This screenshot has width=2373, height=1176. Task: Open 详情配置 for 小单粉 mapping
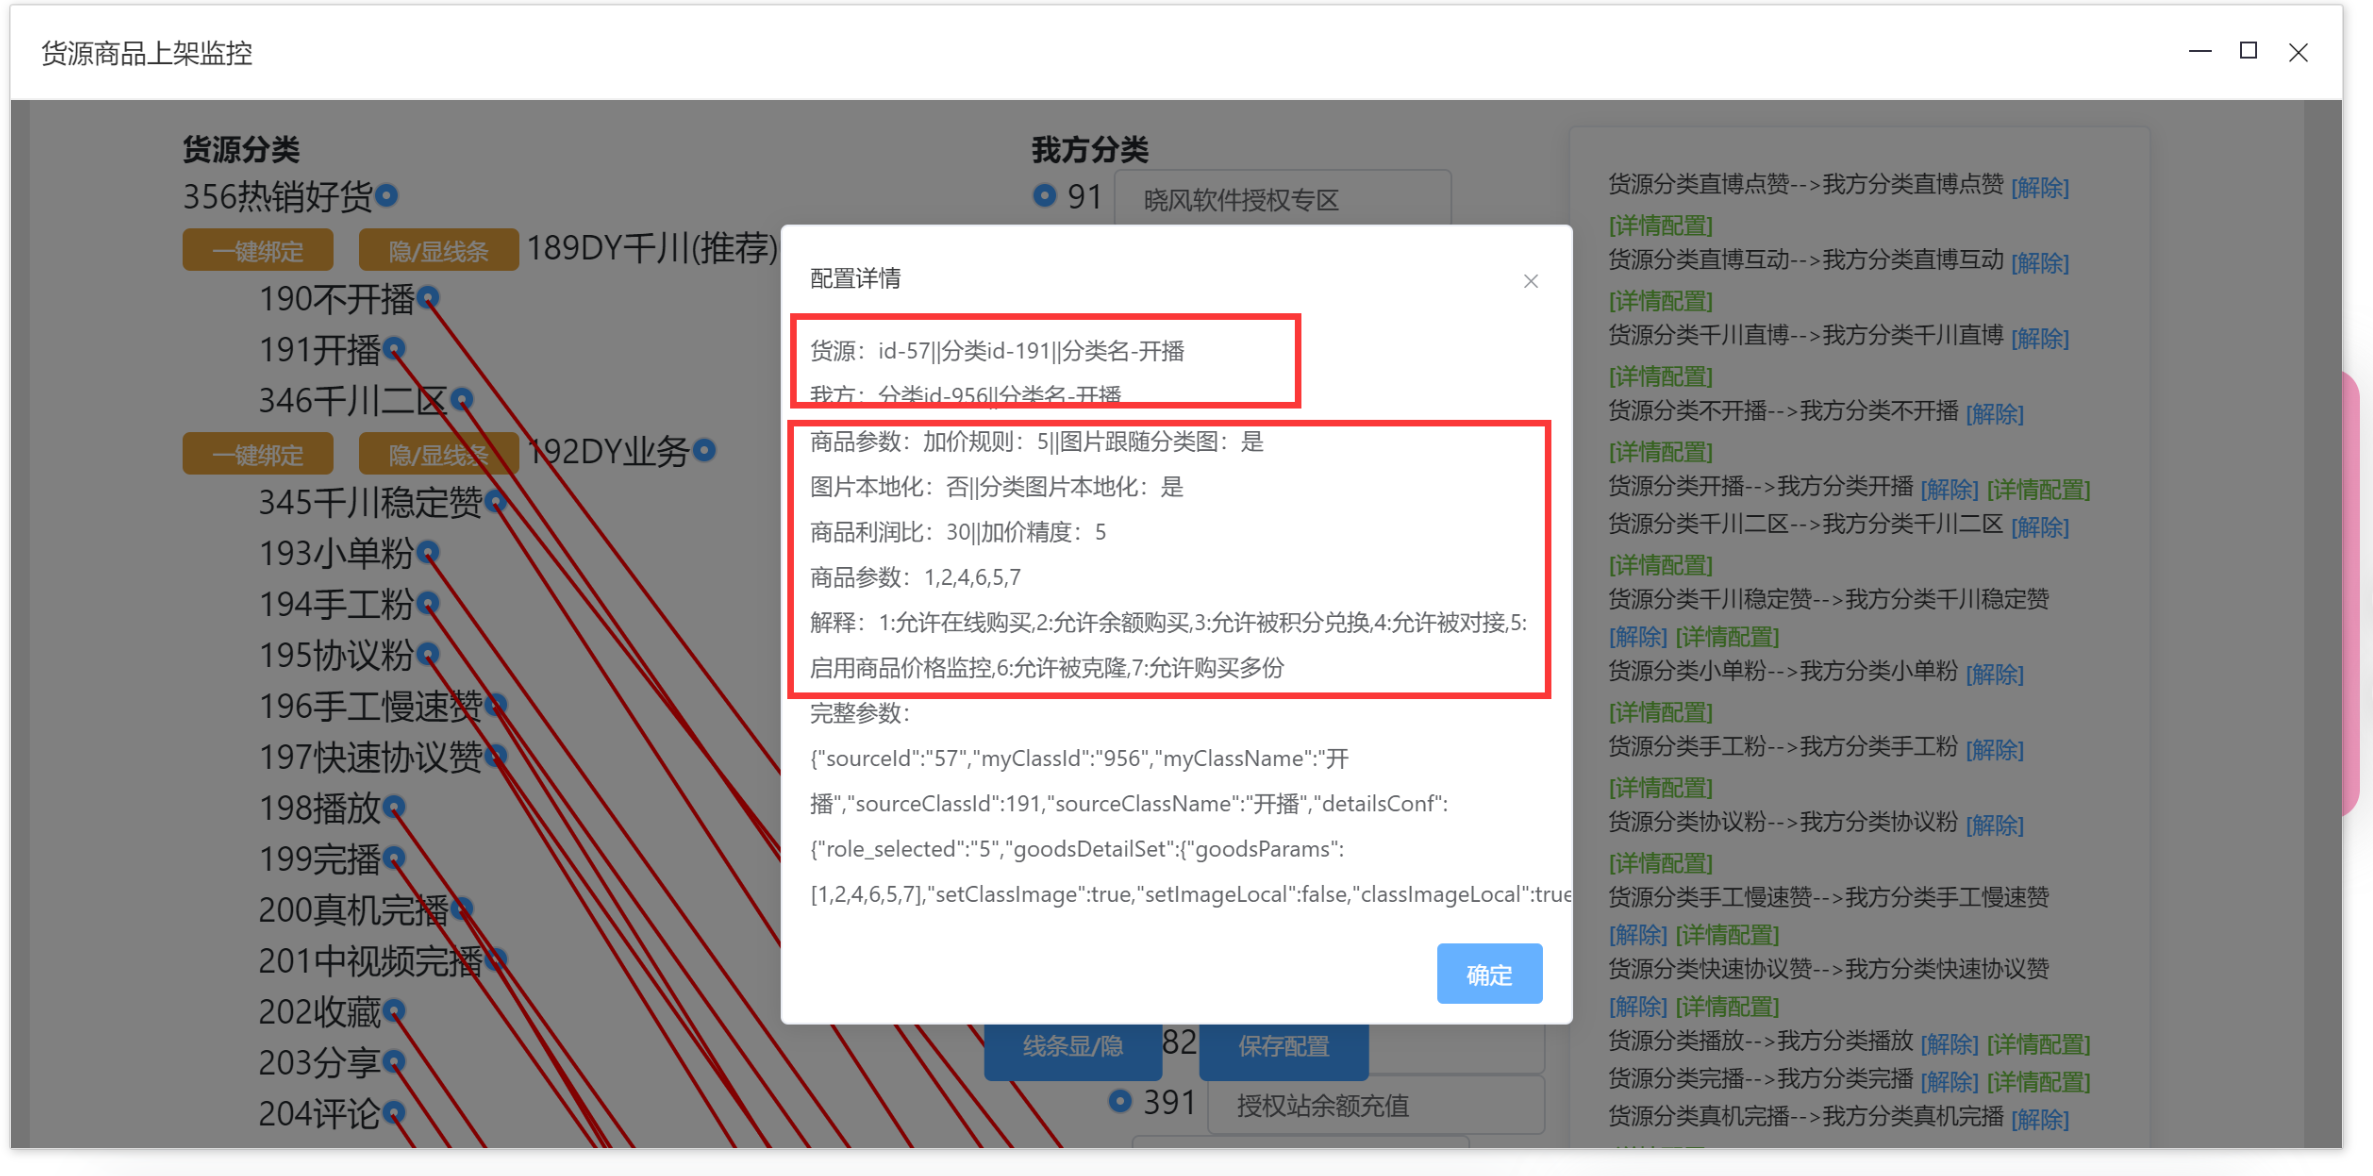(x=1660, y=712)
